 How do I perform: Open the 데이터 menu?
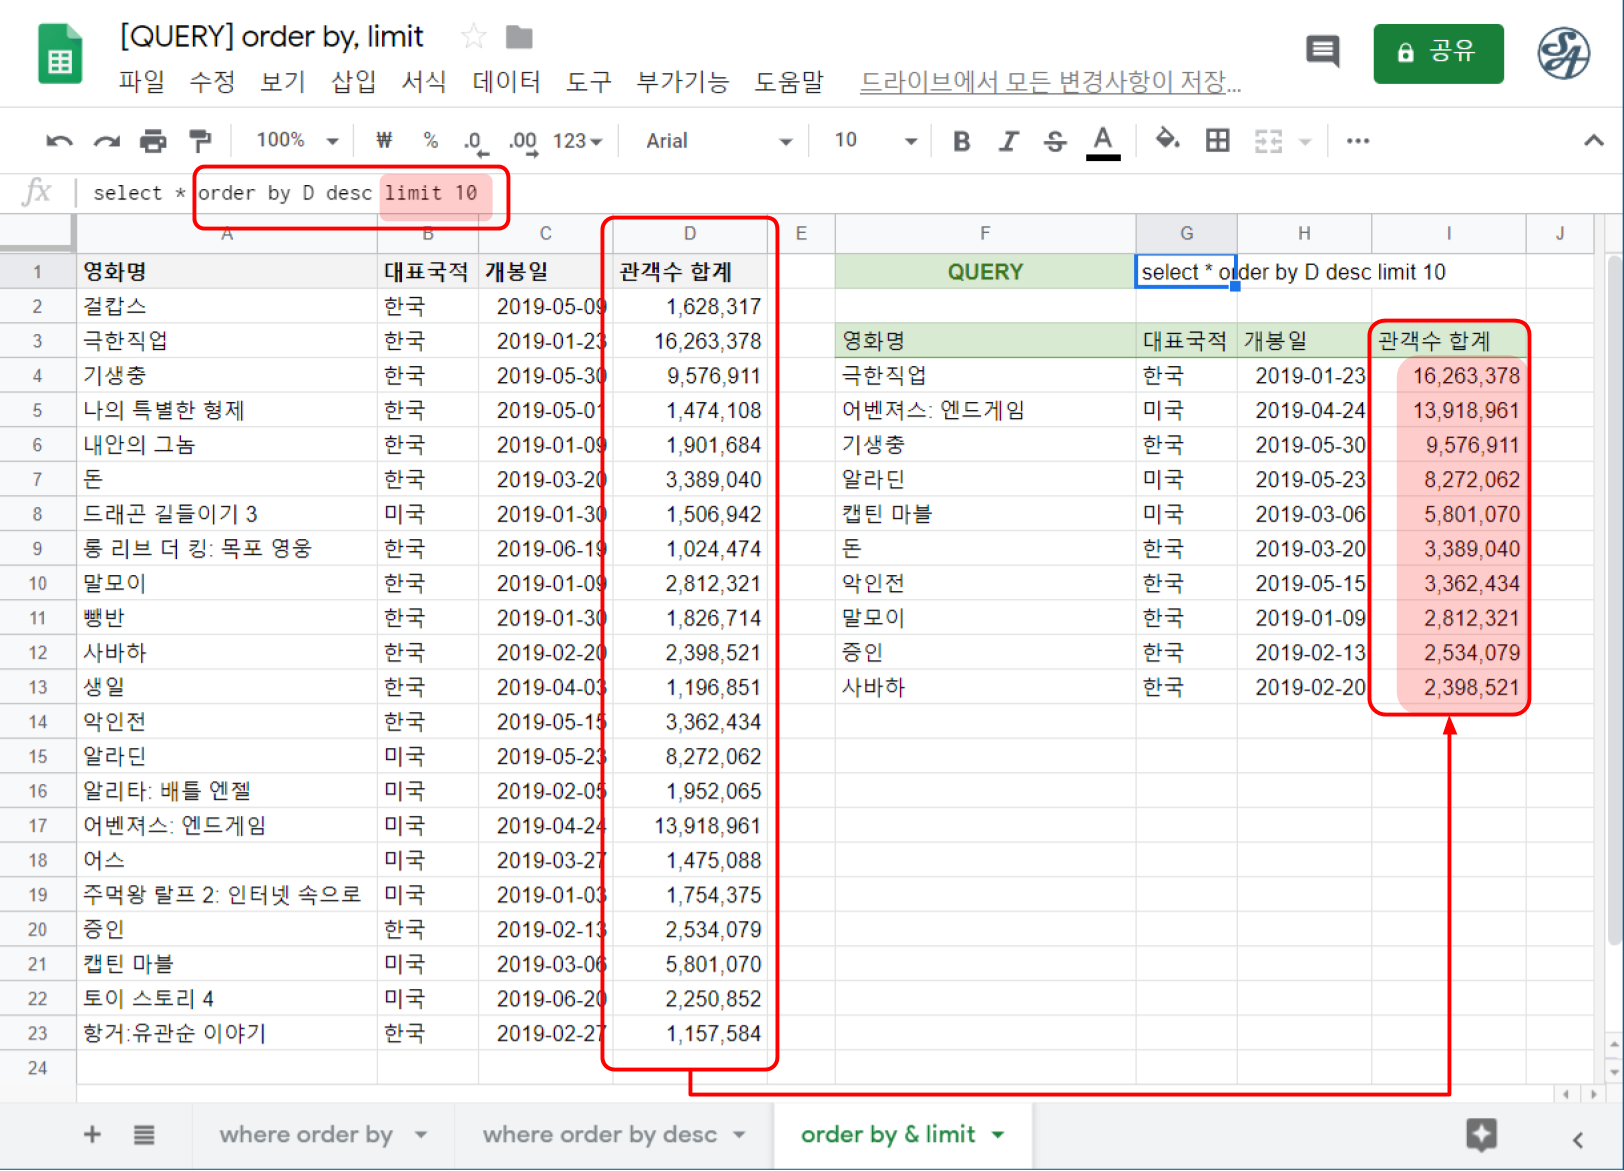[506, 82]
